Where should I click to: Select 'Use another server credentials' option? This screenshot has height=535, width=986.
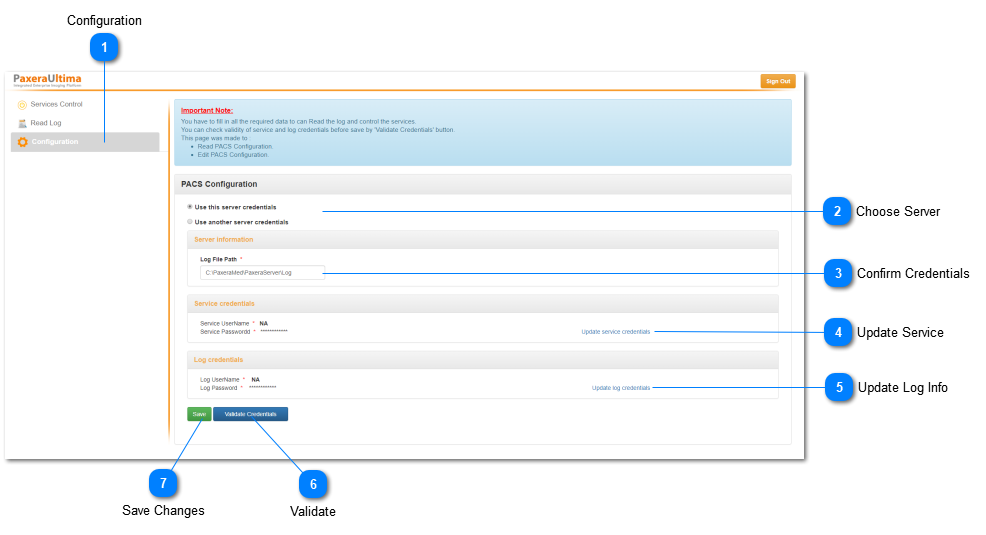point(190,222)
